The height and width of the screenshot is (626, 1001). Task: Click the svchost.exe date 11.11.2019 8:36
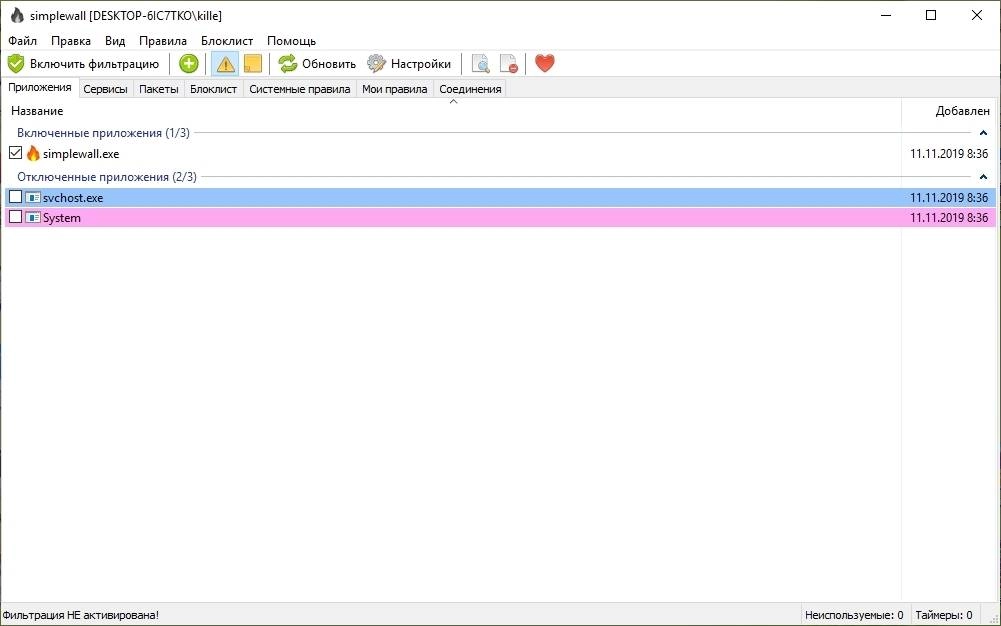949,198
